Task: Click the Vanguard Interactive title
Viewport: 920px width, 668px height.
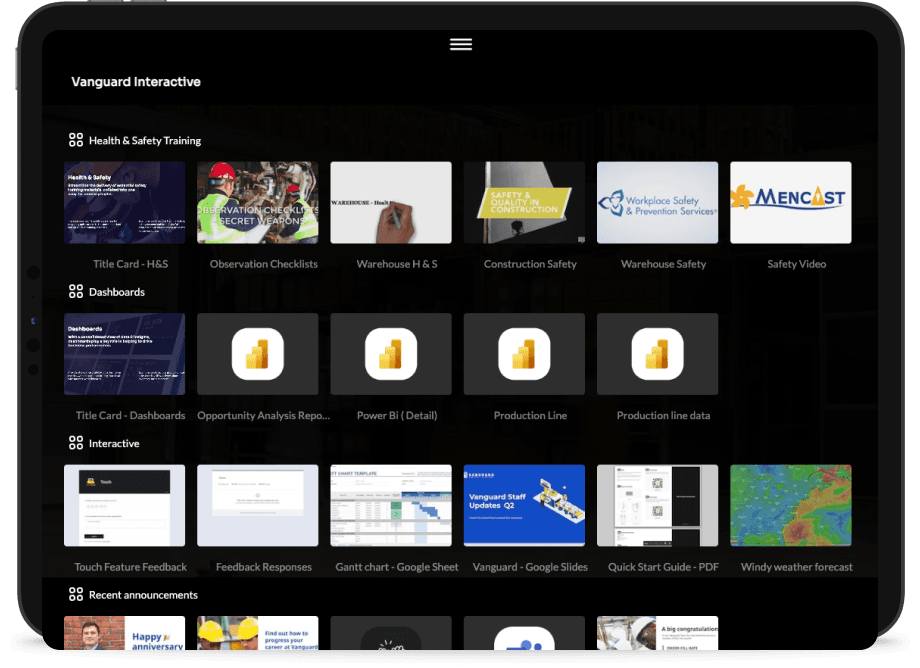Action: pyautogui.click(x=136, y=82)
